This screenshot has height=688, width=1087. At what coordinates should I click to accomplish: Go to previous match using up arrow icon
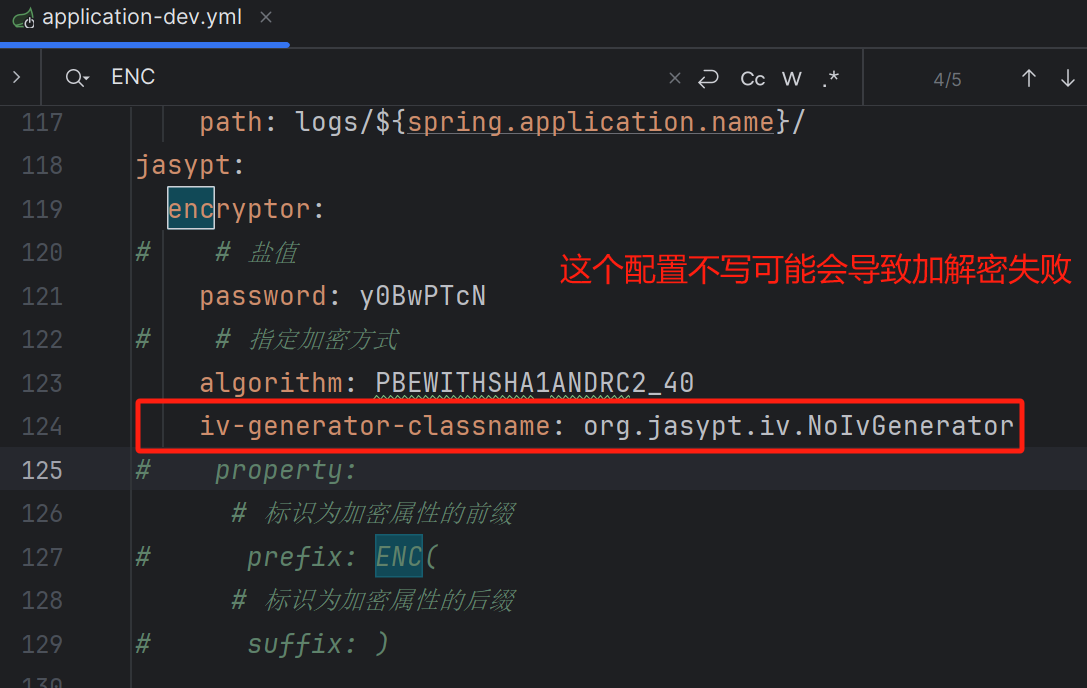point(1029,78)
